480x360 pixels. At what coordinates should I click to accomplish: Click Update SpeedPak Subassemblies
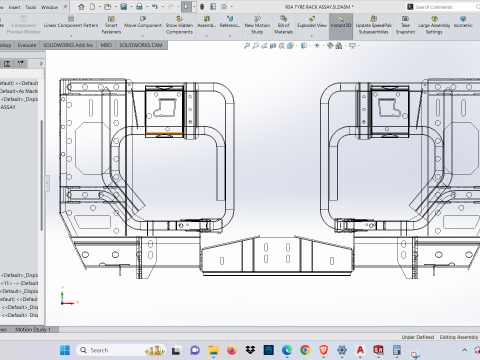click(373, 25)
